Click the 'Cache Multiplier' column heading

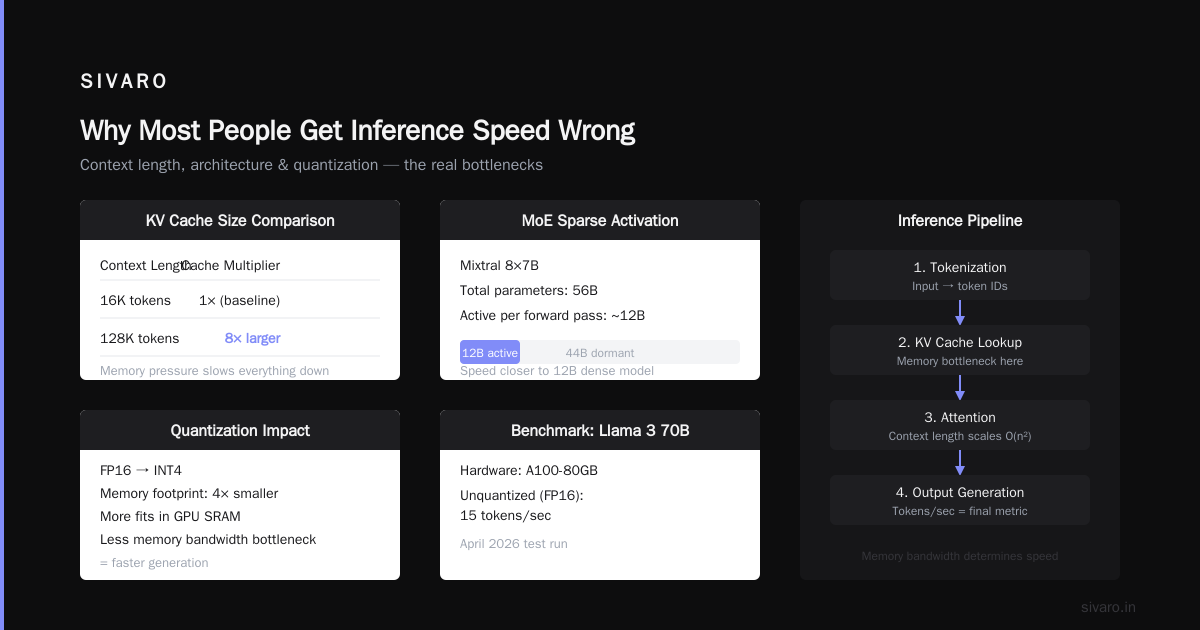[231, 265]
